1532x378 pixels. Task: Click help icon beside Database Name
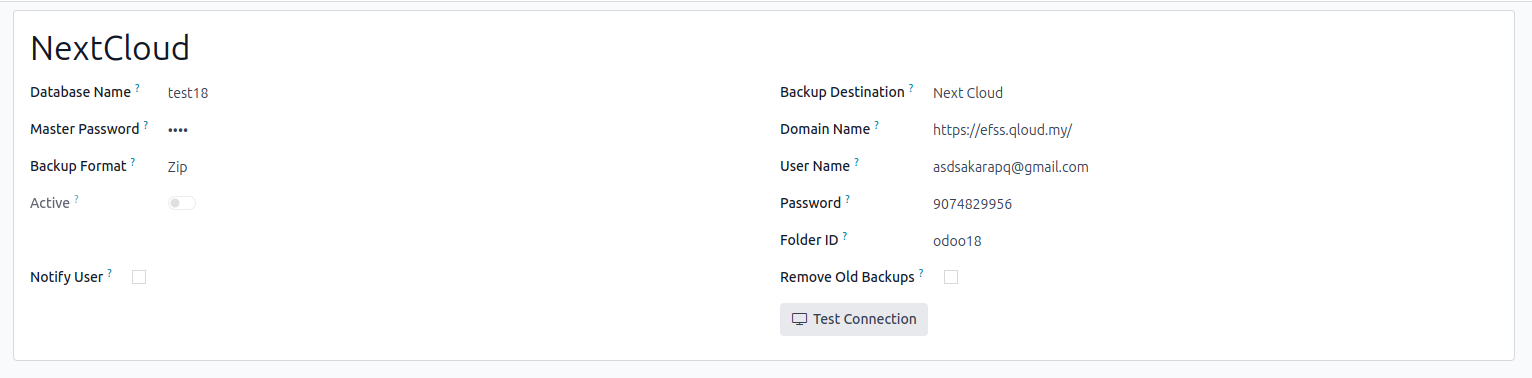coord(137,89)
